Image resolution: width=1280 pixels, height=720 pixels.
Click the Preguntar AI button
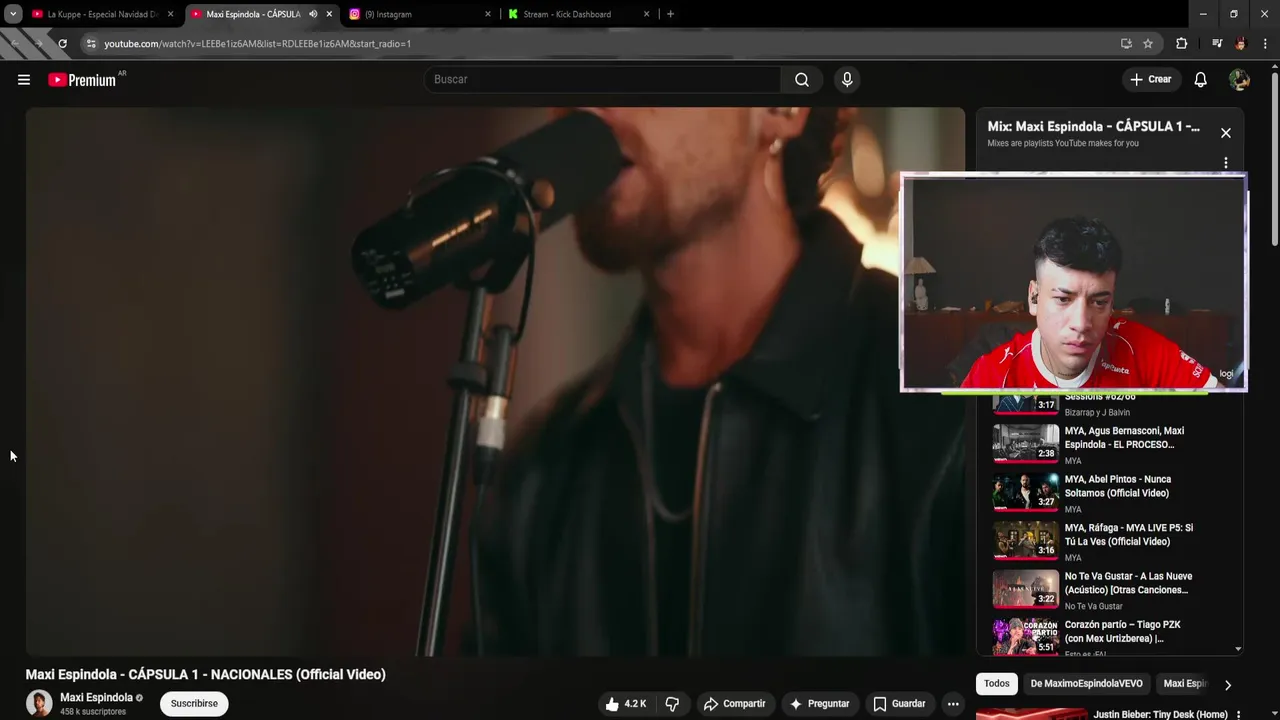820,704
